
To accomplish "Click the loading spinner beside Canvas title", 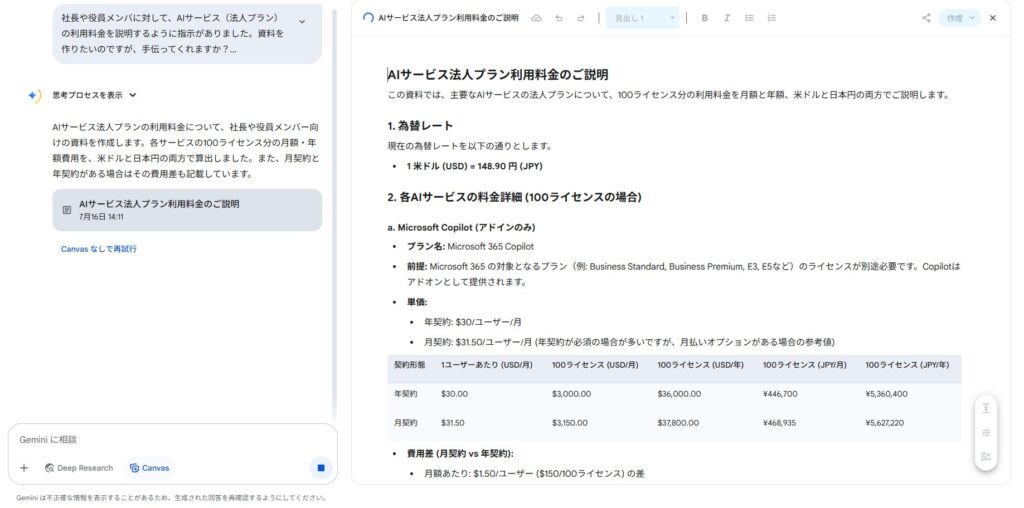I will click(x=368, y=18).
